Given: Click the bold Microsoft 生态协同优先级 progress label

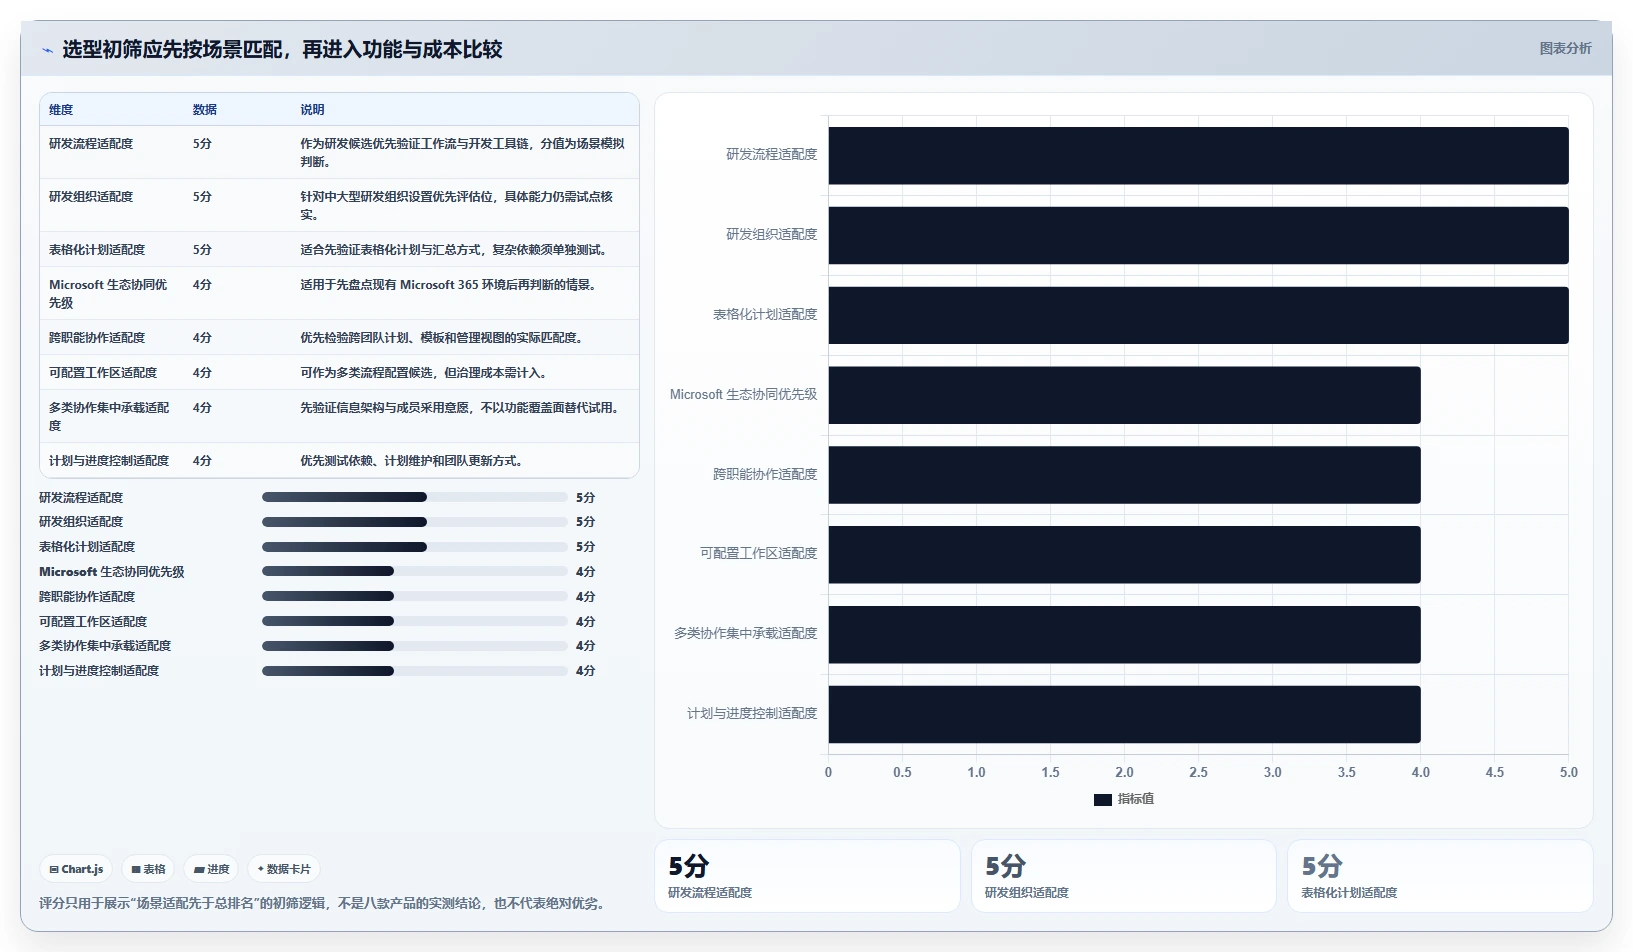Looking at the screenshot, I should [x=112, y=572].
